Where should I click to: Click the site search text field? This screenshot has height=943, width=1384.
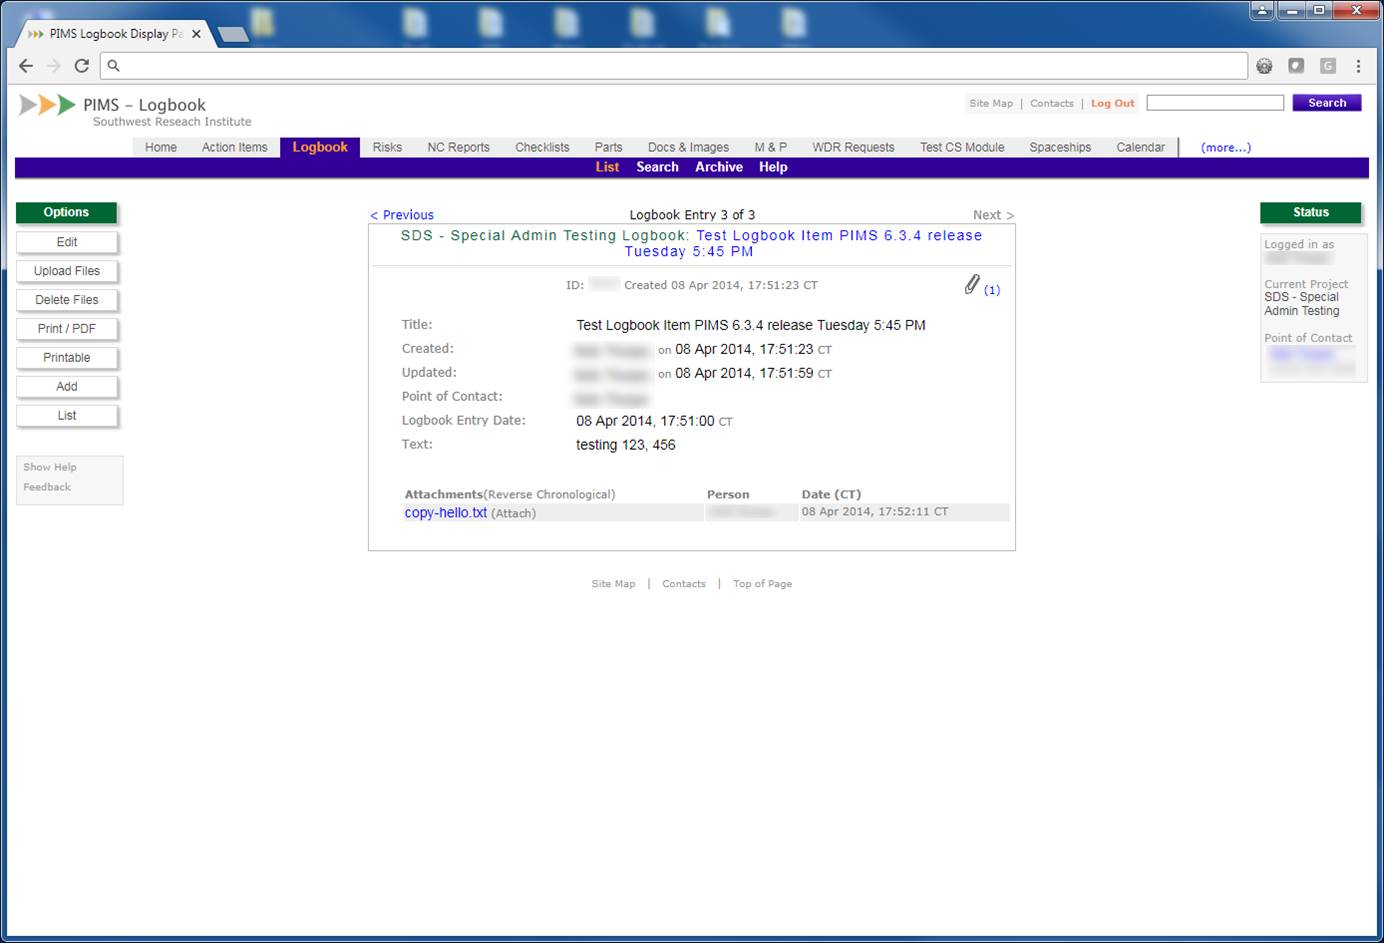click(x=1214, y=103)
